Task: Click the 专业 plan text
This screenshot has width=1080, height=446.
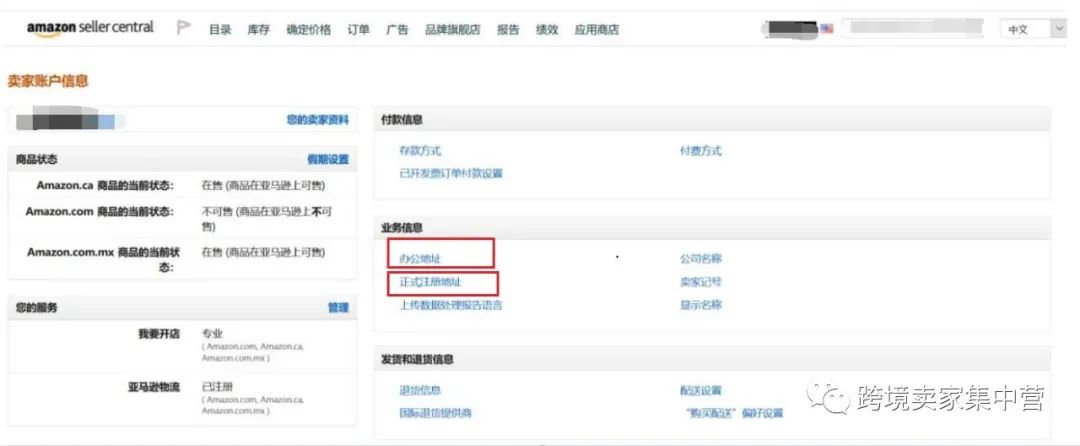Action: 212,333
